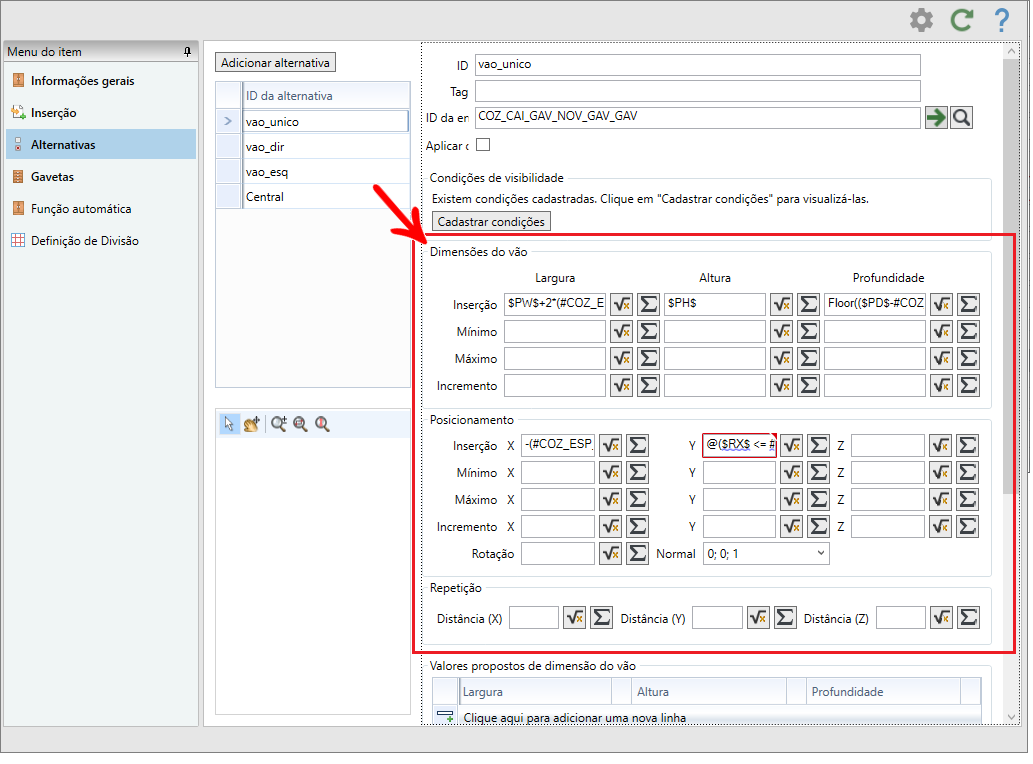Screen dimensions: 1033x764
Task: Open formula editor for Largura Inserção
Action: [621, 304]
